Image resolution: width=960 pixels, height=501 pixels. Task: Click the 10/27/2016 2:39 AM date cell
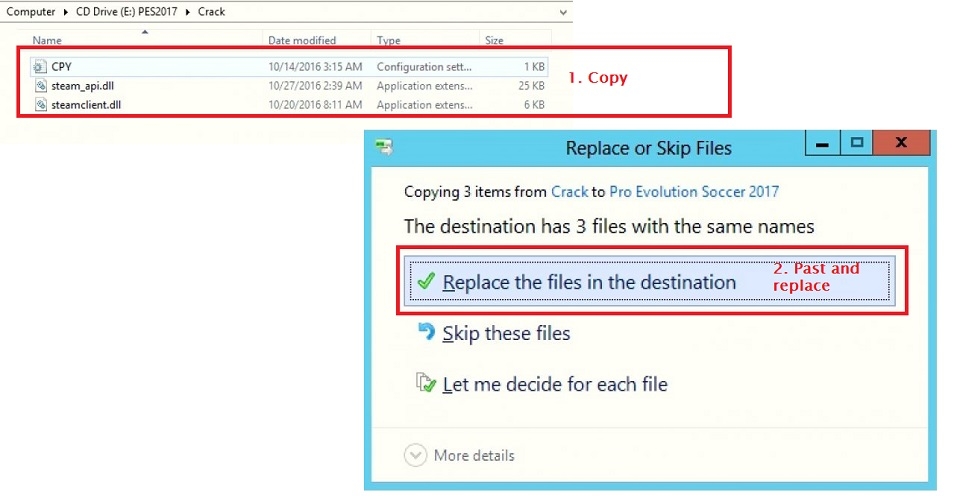pos(315,86)
